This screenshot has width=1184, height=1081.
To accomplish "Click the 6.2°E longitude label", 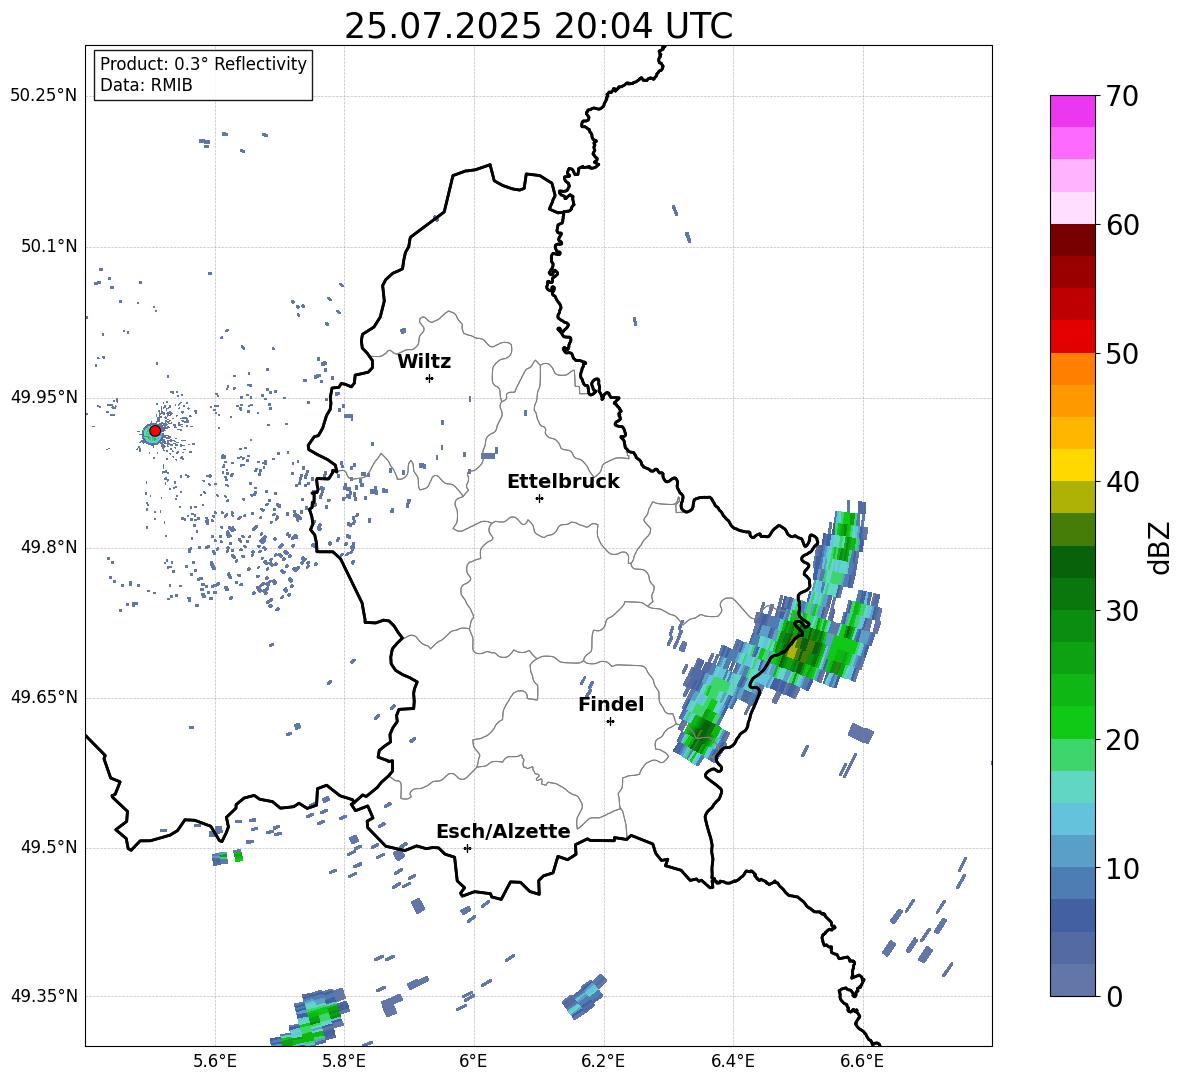I will click(x=603, y=1061).
